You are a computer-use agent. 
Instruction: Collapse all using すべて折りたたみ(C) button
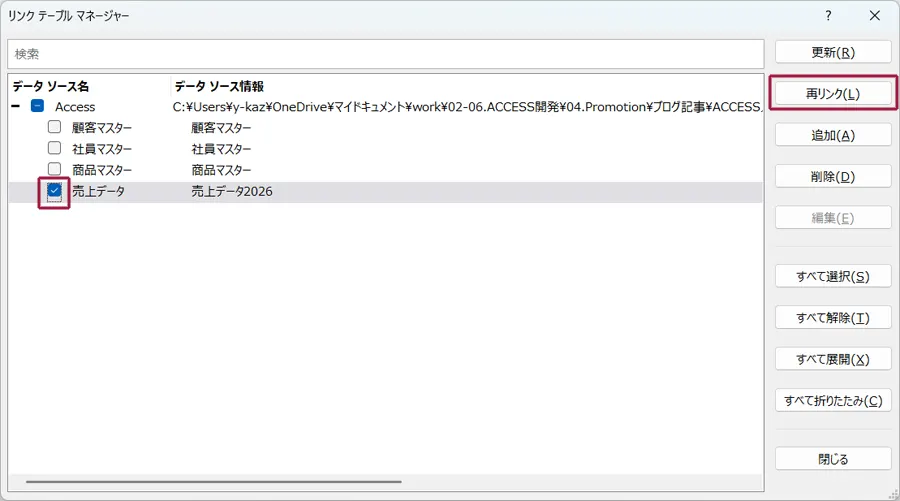(832, 401)
